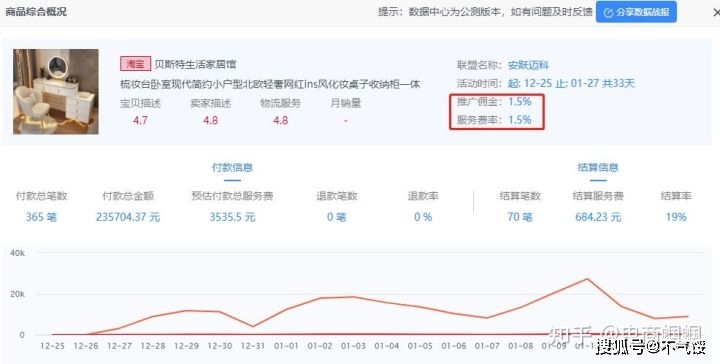The width and height of the screenshot is (720, 364).
Task: Click 预估付款总服务费 value 3535.5 元
Action: click(232, 217)
